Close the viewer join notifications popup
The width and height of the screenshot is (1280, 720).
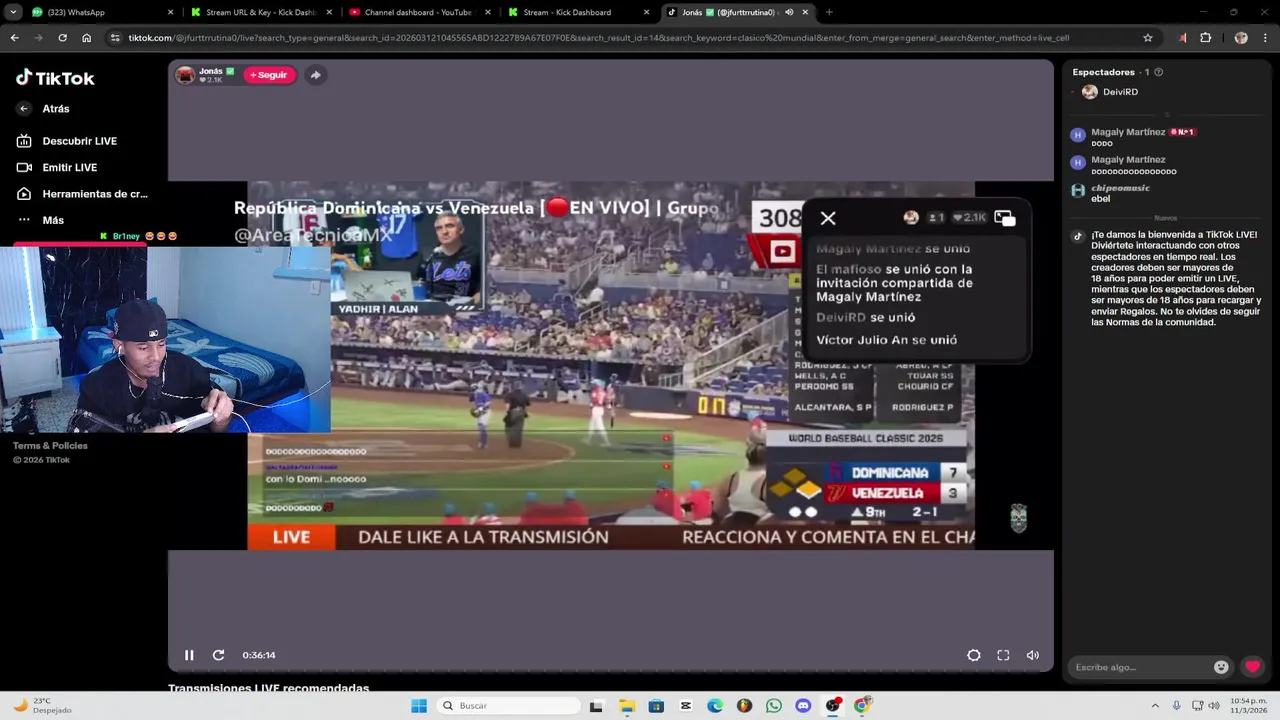tap(828, 218)
